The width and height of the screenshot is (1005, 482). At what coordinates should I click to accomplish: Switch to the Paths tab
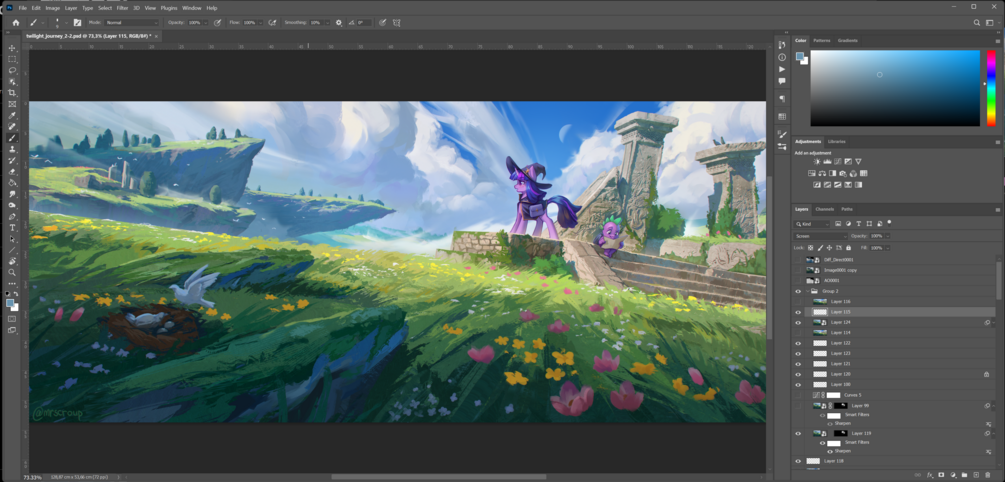[x=847, y=209]
